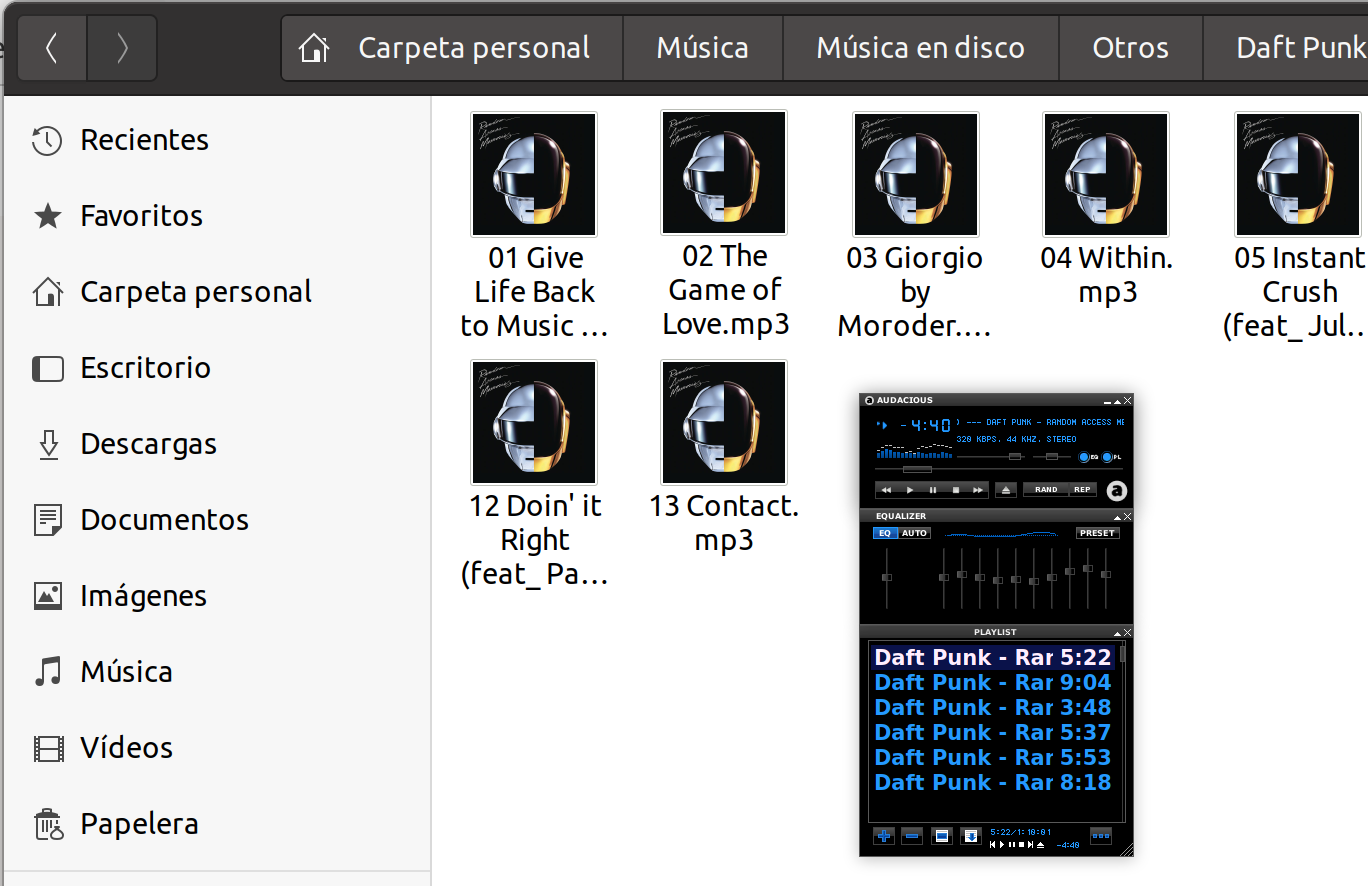Screen dimensions: 1368x886
Task: Roll up the Equalizer window with shade arrow
Action: [1117, 517]
